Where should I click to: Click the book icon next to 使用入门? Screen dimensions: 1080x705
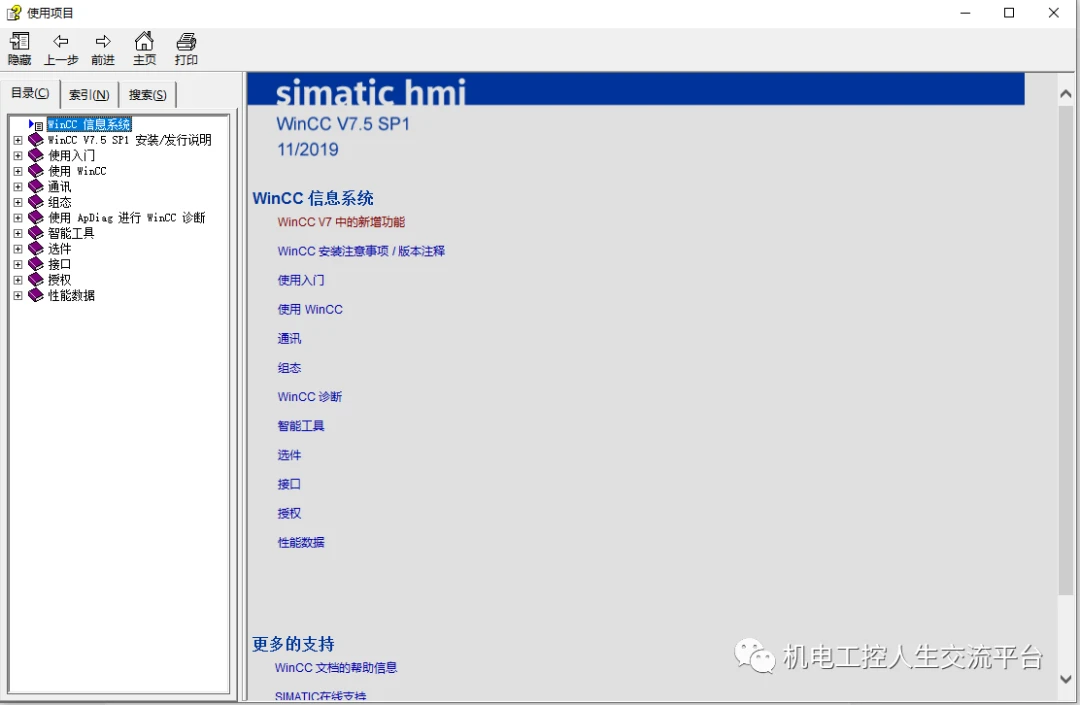coord(36,156)
